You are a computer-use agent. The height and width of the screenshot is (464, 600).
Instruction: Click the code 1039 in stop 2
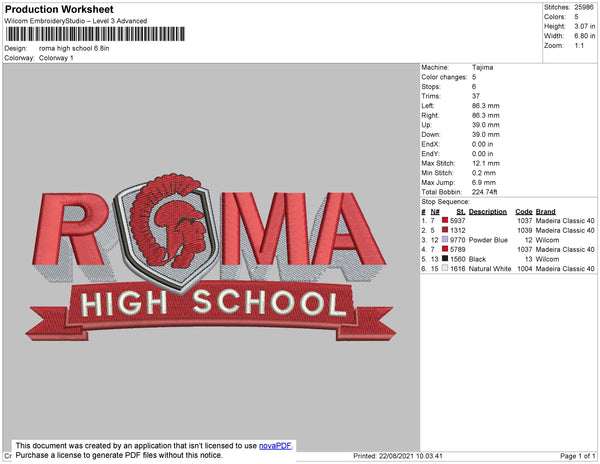[525, 230]
